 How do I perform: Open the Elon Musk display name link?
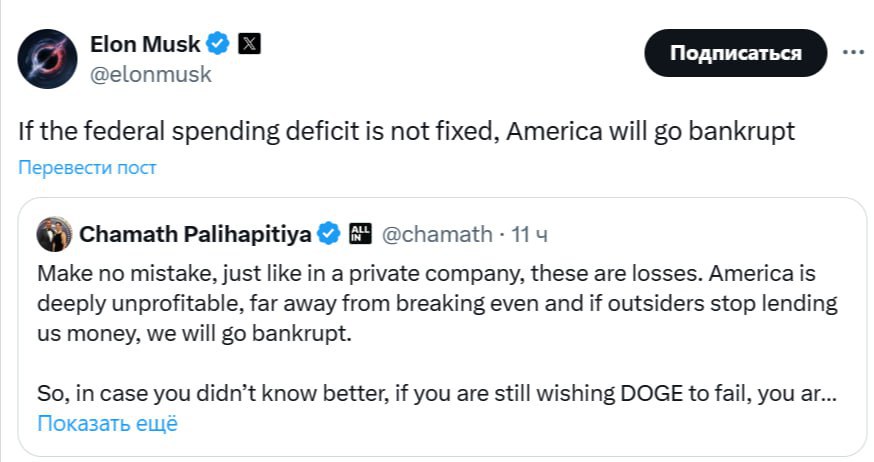145,44
